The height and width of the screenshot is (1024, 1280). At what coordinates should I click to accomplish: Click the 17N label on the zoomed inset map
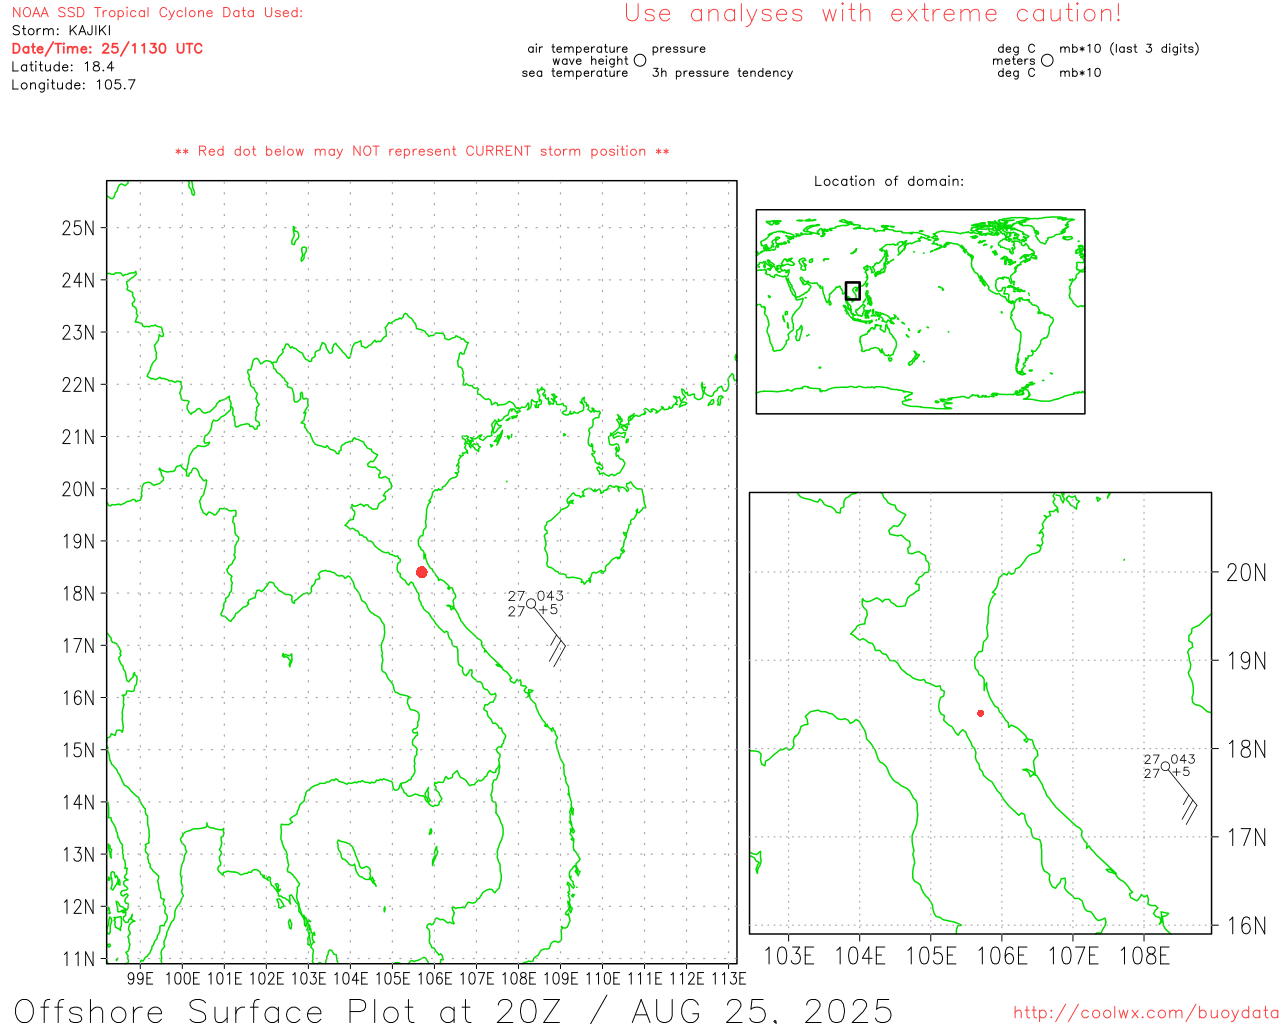(1246, 837)
